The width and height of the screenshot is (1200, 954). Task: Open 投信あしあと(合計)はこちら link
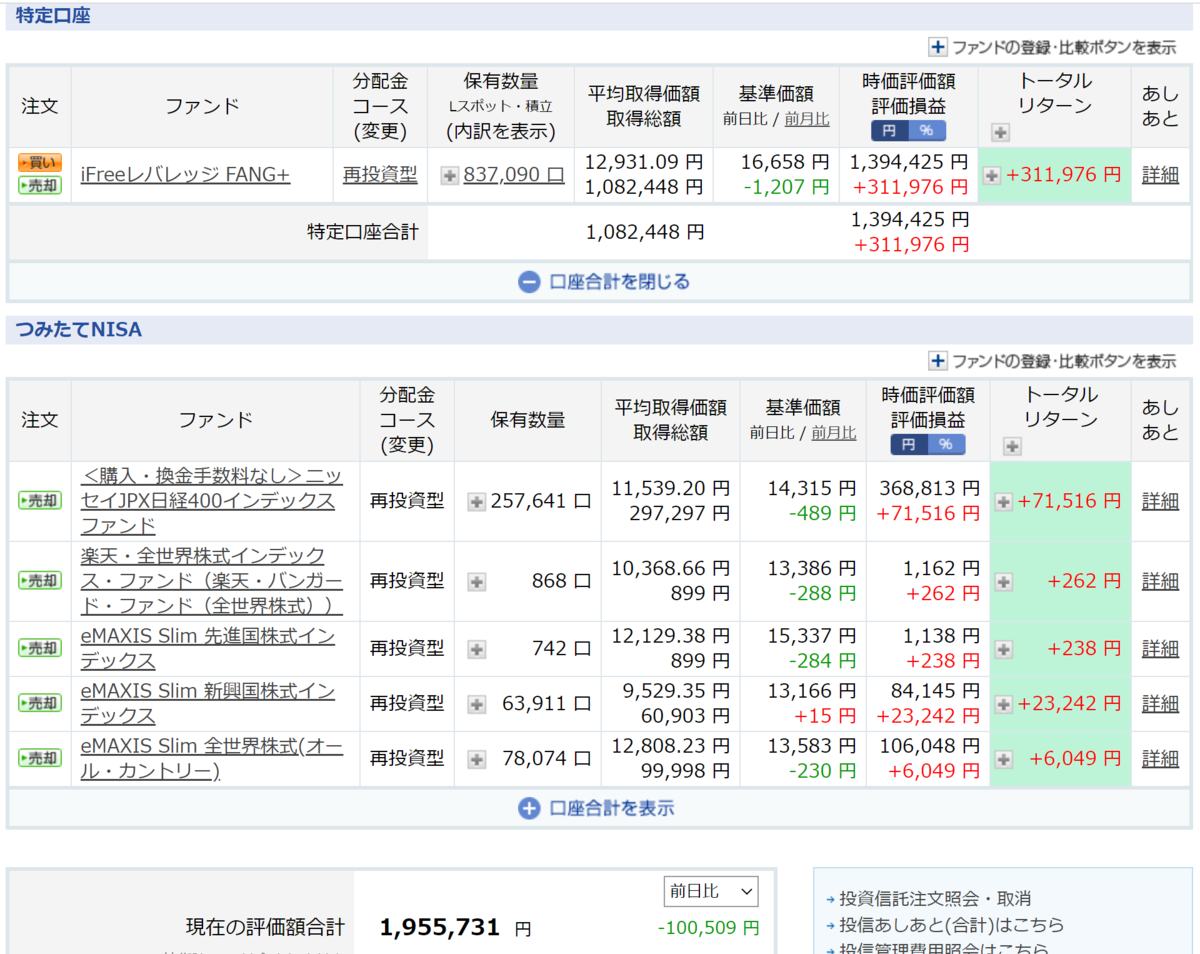tap(952, 924)
